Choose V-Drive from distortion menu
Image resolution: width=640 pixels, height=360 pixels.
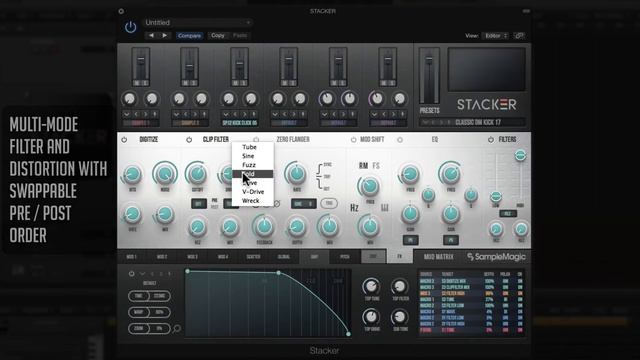(x=253, y=192)
